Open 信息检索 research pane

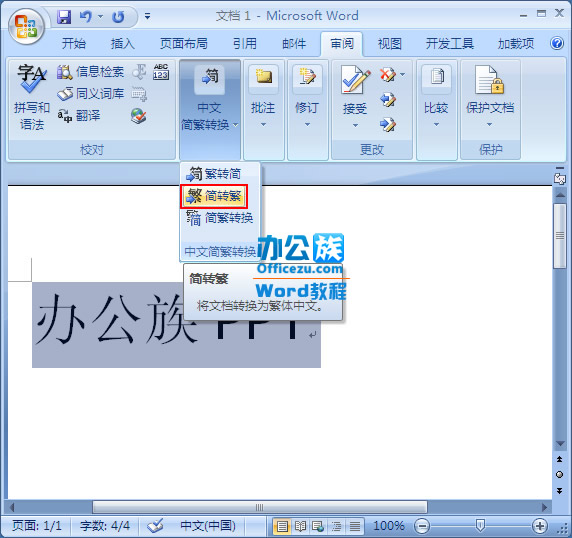tap(90, 72)
